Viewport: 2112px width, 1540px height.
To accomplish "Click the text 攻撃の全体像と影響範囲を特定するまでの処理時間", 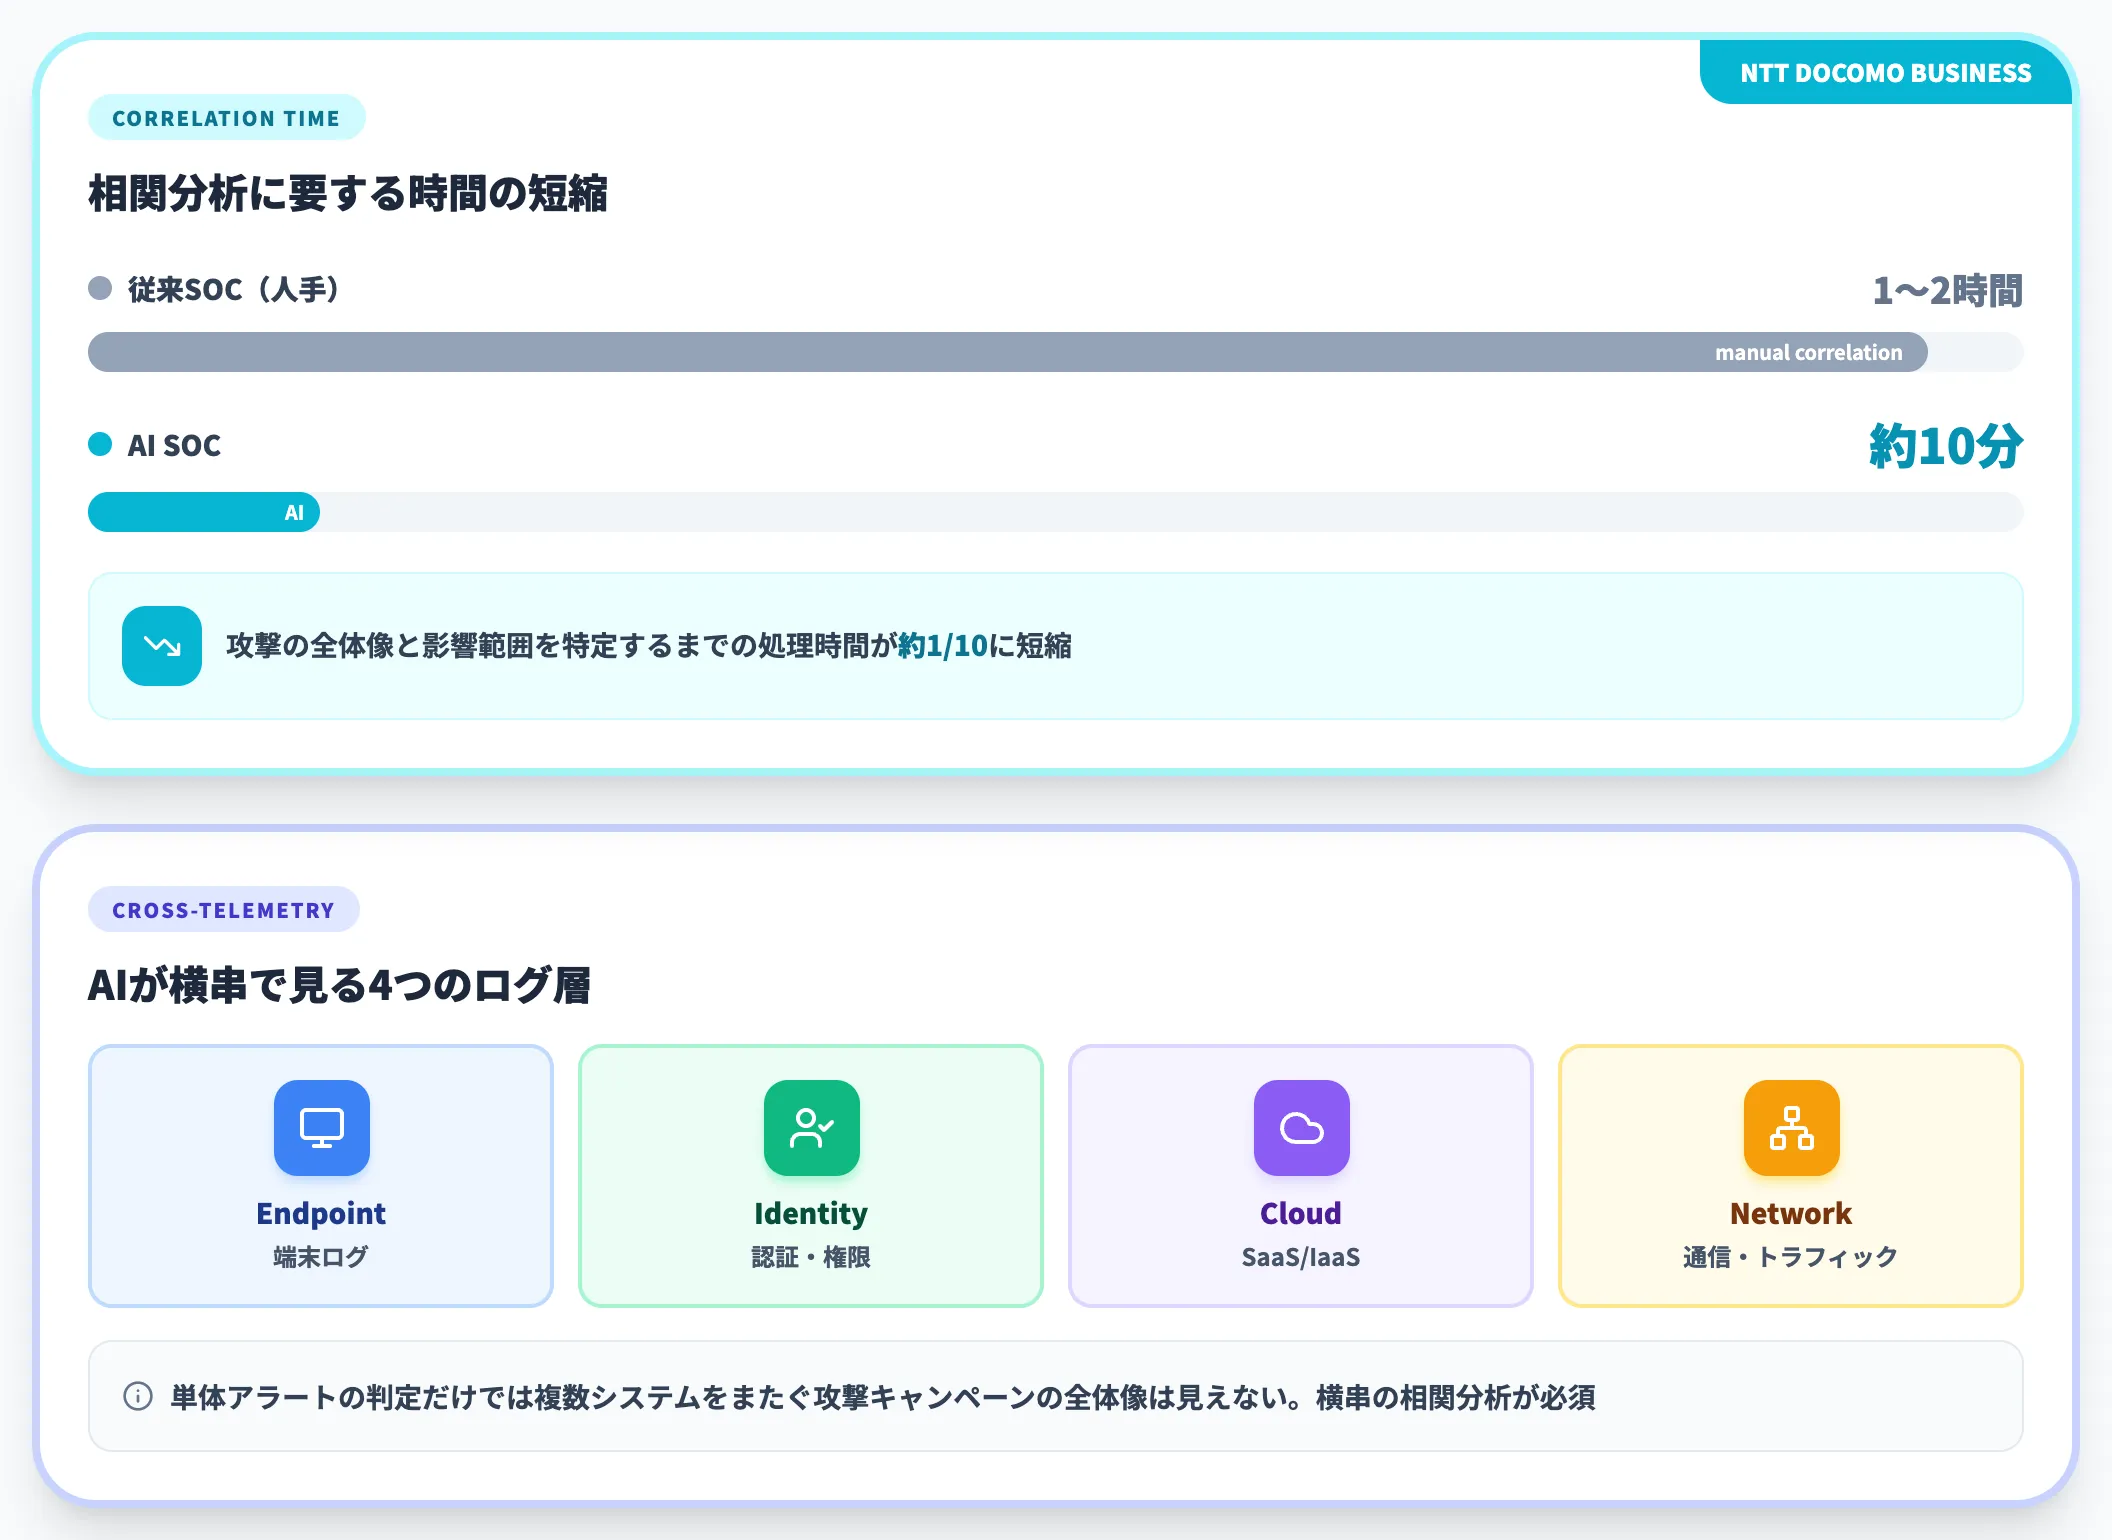I will [x=548, y=646].
